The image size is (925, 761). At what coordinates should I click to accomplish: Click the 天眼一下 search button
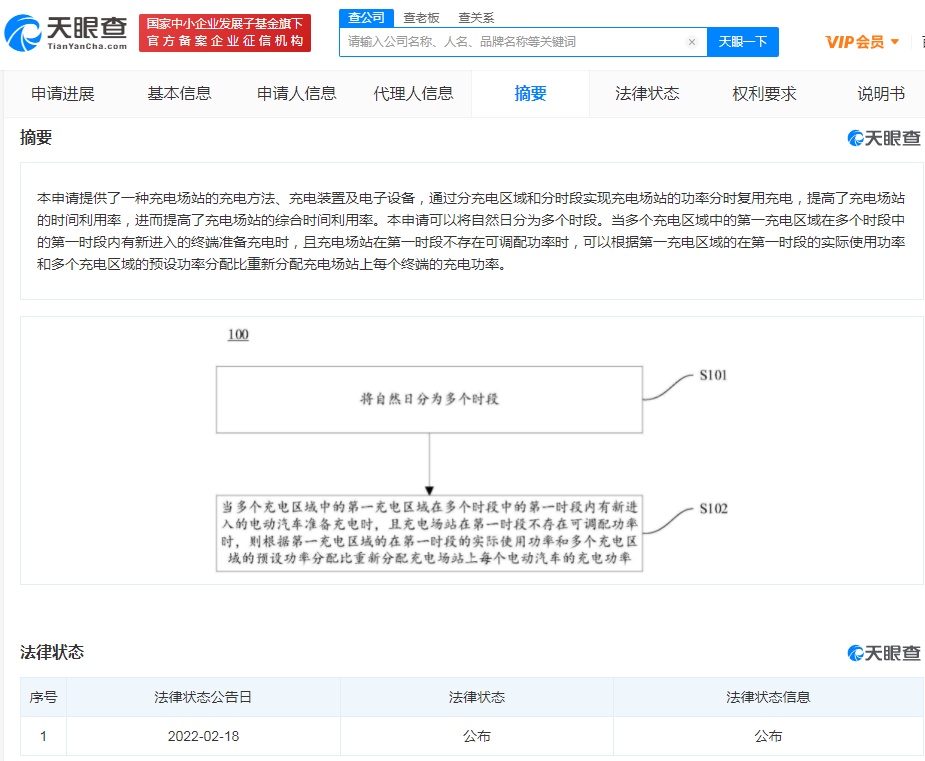pos(743,42)
